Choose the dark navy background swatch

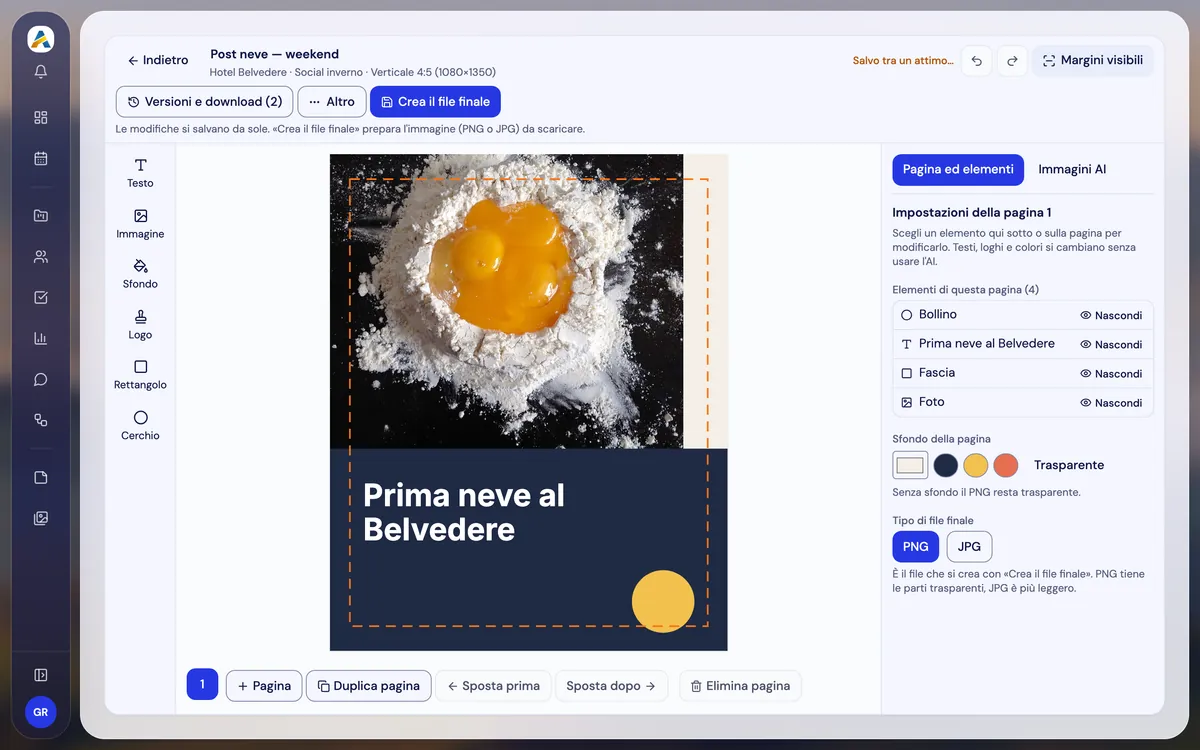coord(946,465)
